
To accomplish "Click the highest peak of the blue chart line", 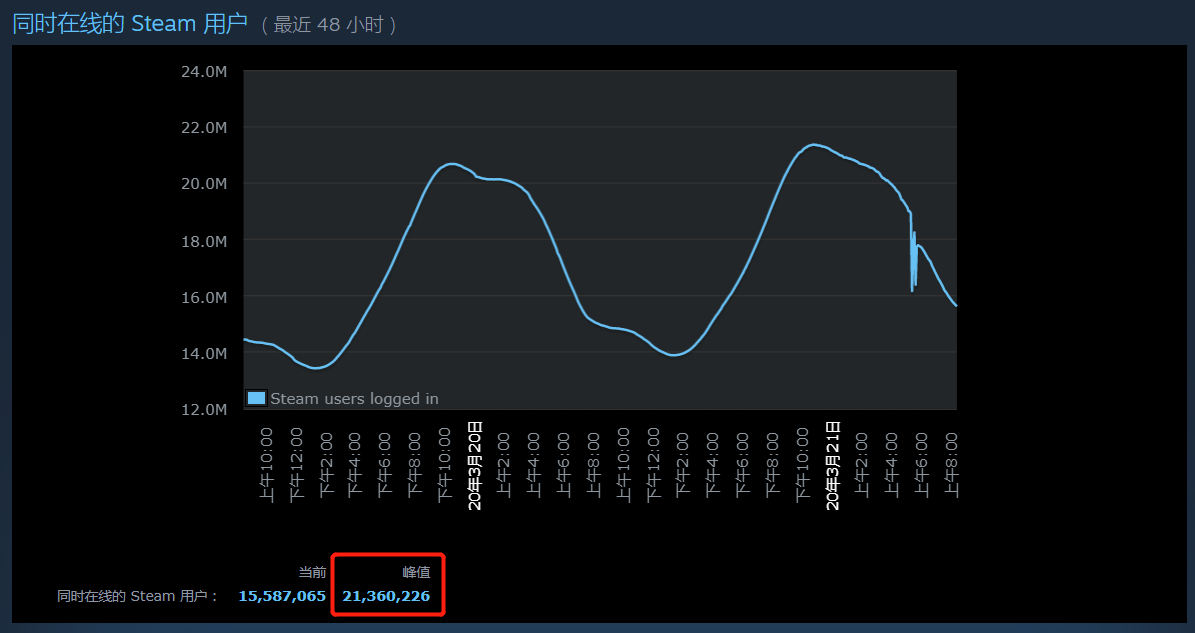I will pos(815,144).
